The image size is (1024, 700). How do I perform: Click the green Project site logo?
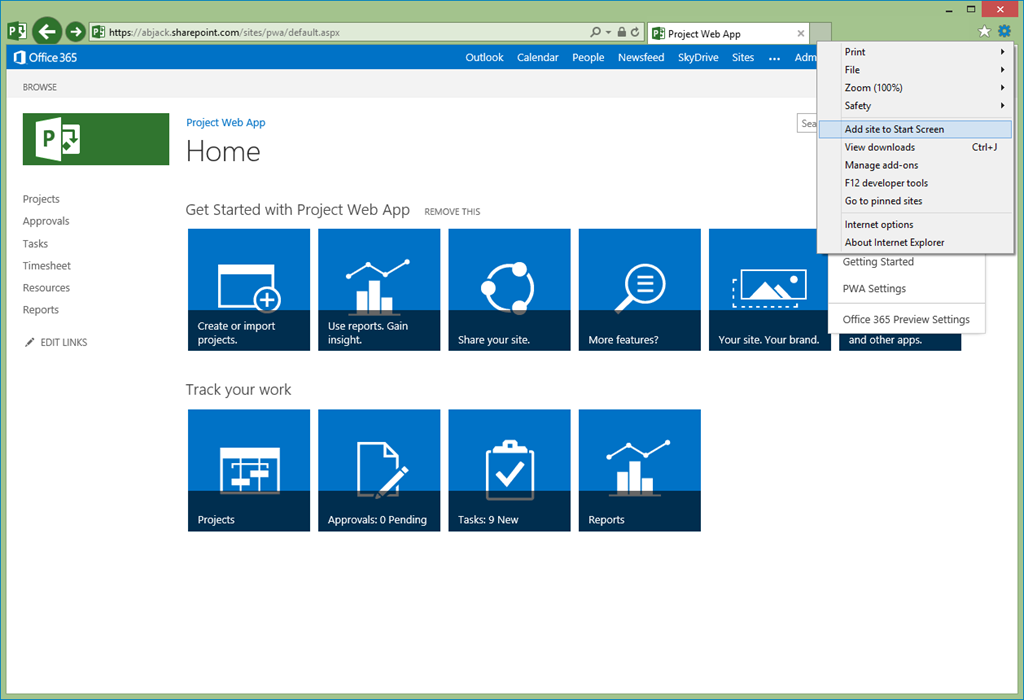[x=96, y=139]
